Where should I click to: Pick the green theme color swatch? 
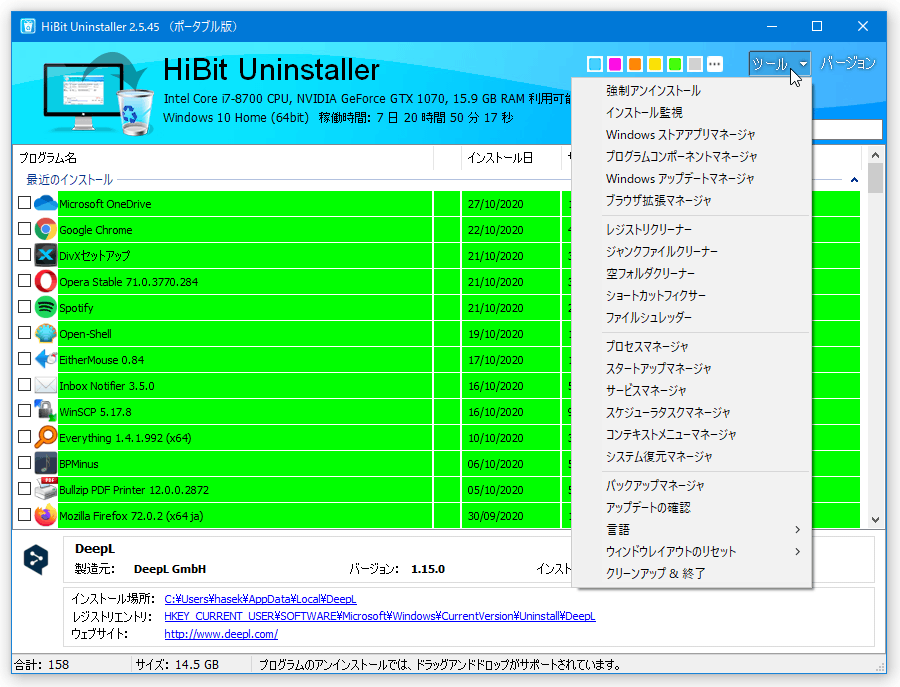[x=675, y=64]
